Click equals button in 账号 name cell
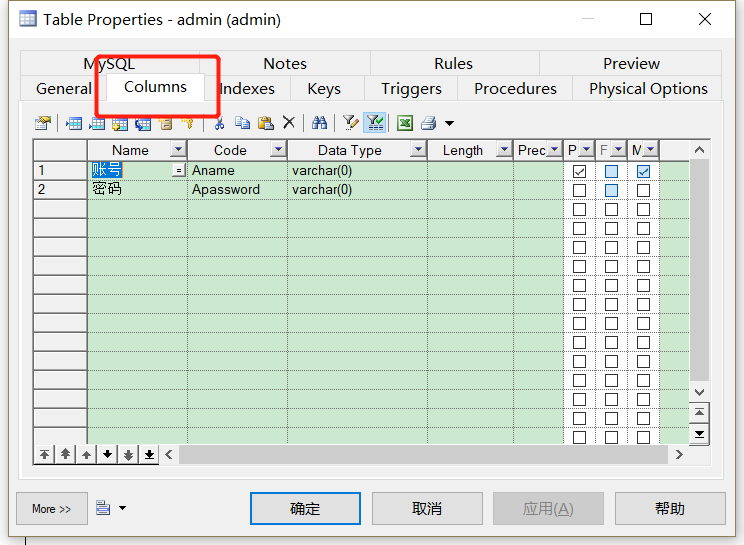 179,170
